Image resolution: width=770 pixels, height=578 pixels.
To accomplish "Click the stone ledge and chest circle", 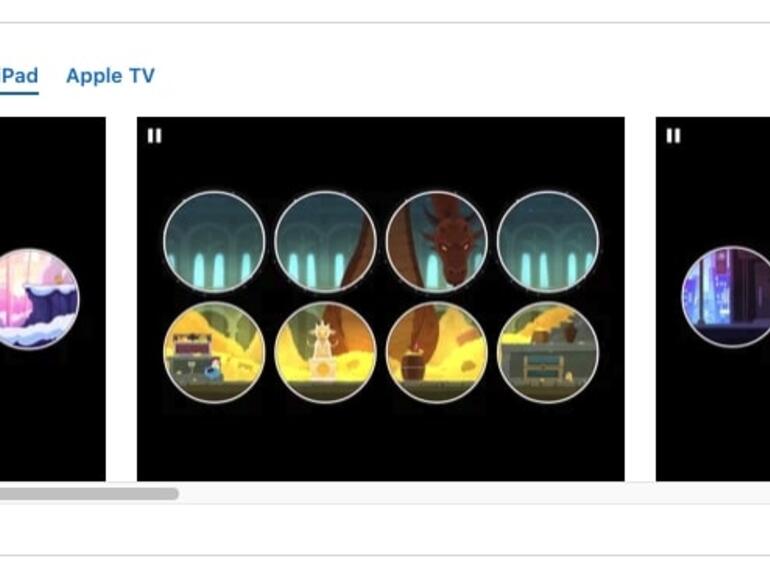I will click(x=548, y=353).
